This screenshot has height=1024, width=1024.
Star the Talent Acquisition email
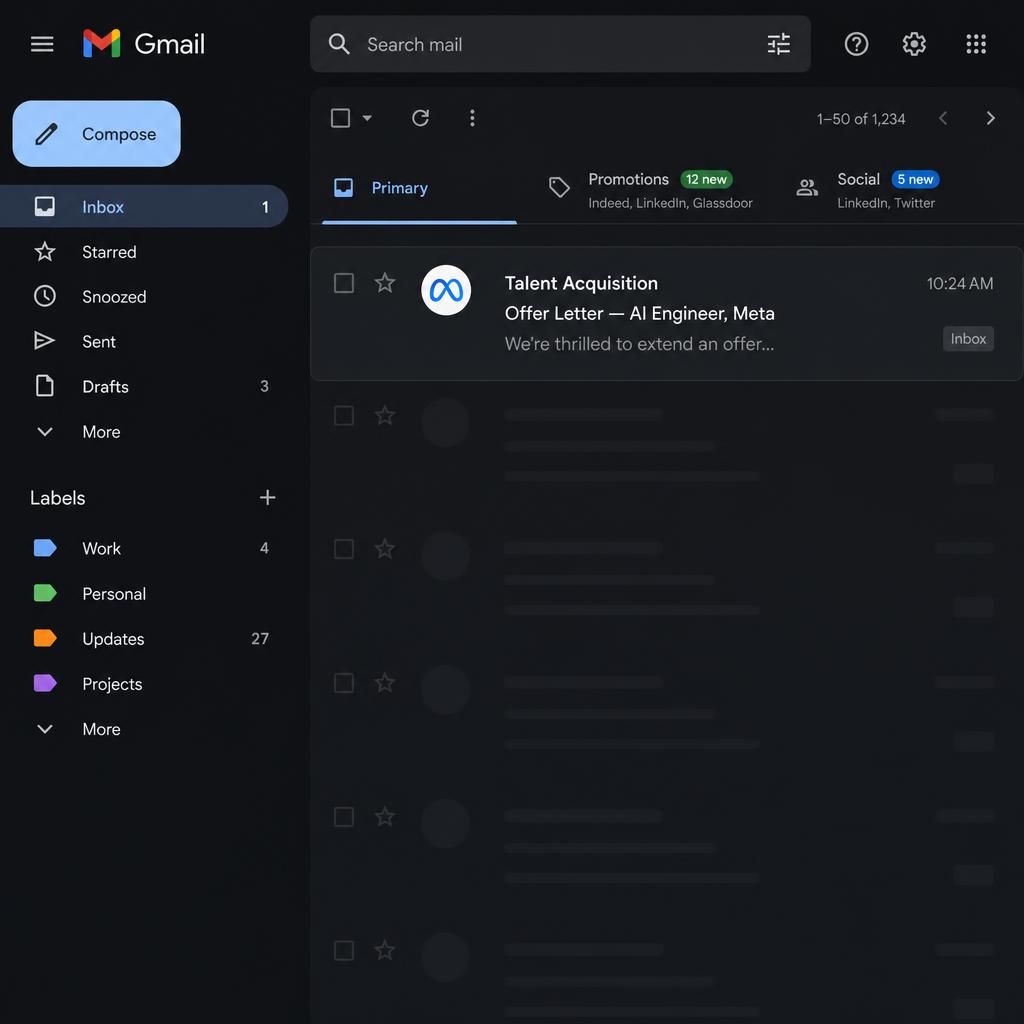385,283
